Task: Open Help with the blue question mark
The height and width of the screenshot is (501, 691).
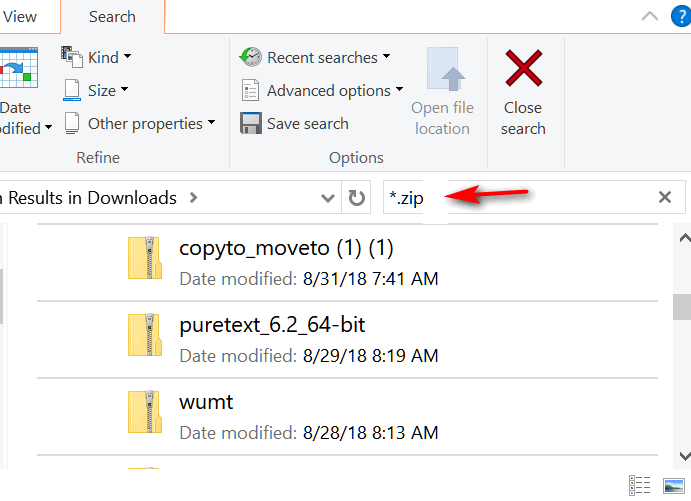Action: point(681,17)
